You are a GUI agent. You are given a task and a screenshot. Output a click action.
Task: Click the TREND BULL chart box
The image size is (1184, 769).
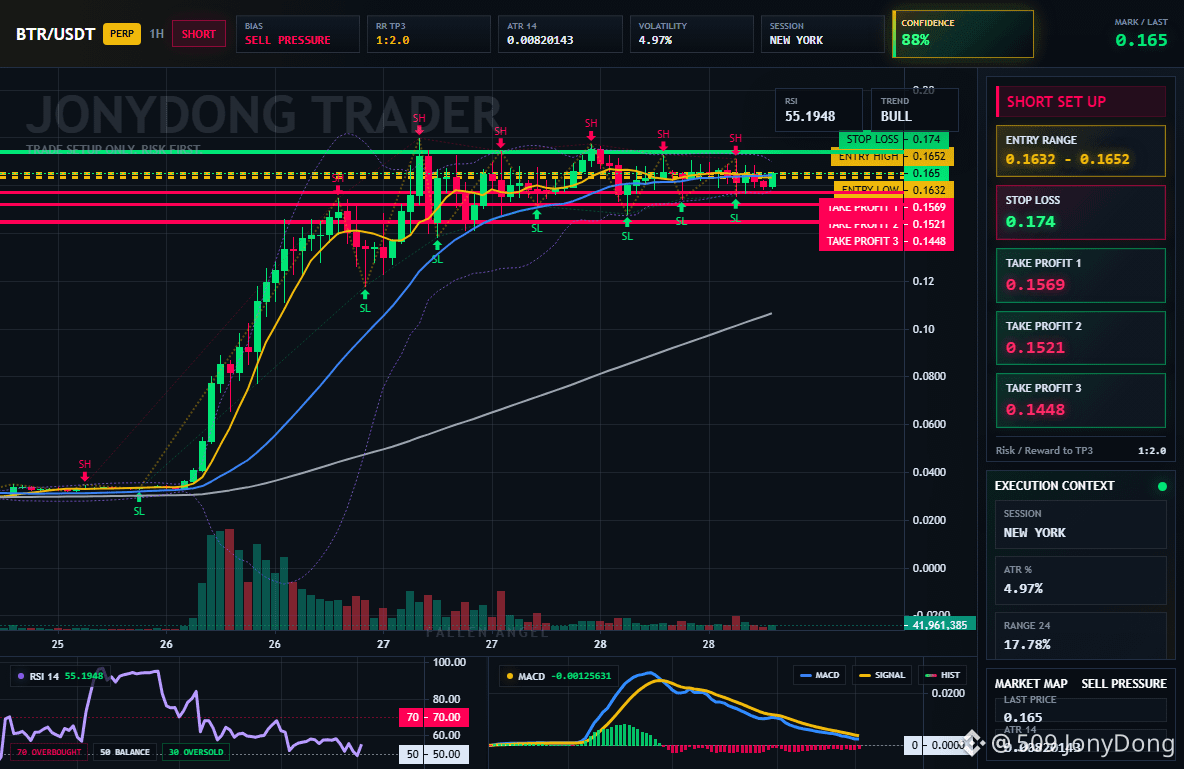coord(914,110)
